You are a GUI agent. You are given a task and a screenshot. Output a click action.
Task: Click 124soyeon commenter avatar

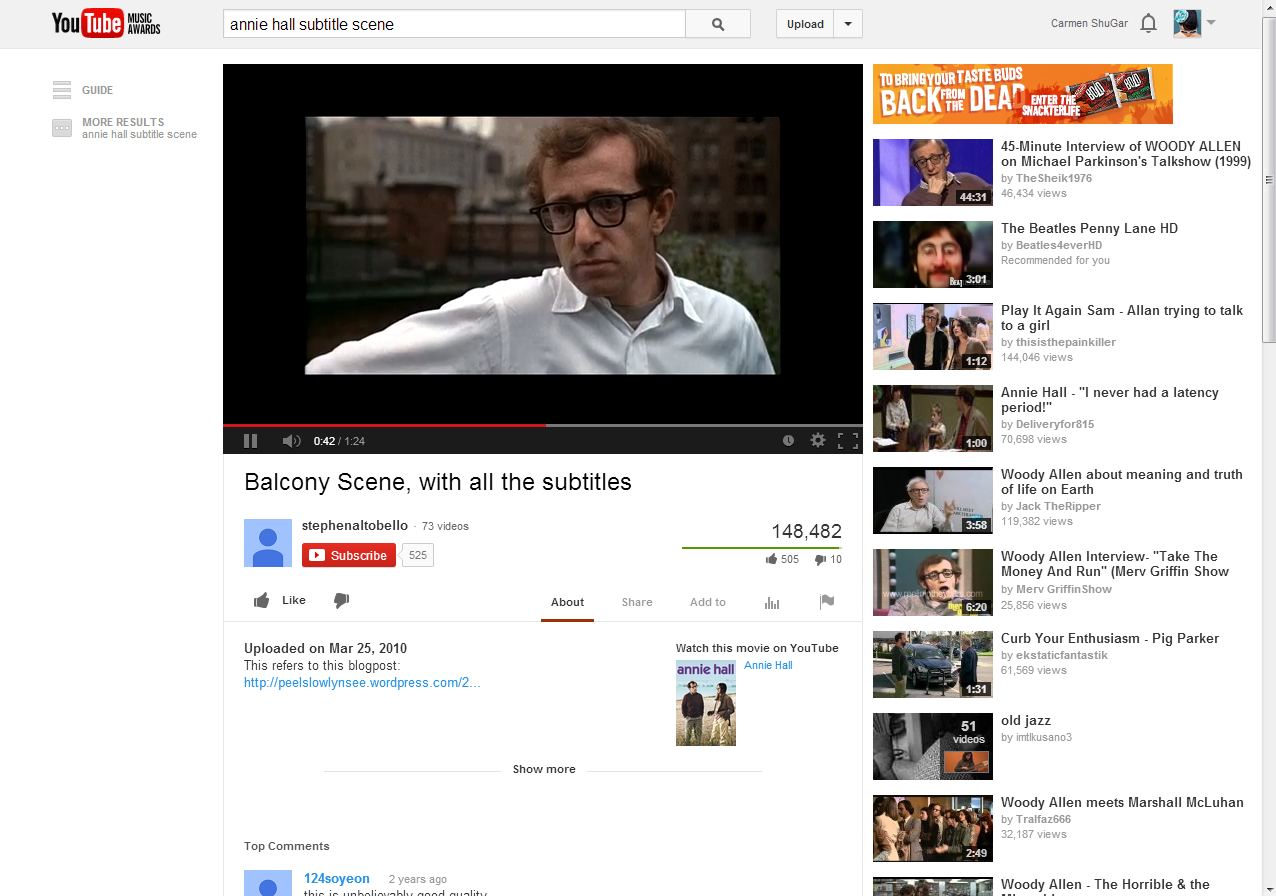coord(268,883)
